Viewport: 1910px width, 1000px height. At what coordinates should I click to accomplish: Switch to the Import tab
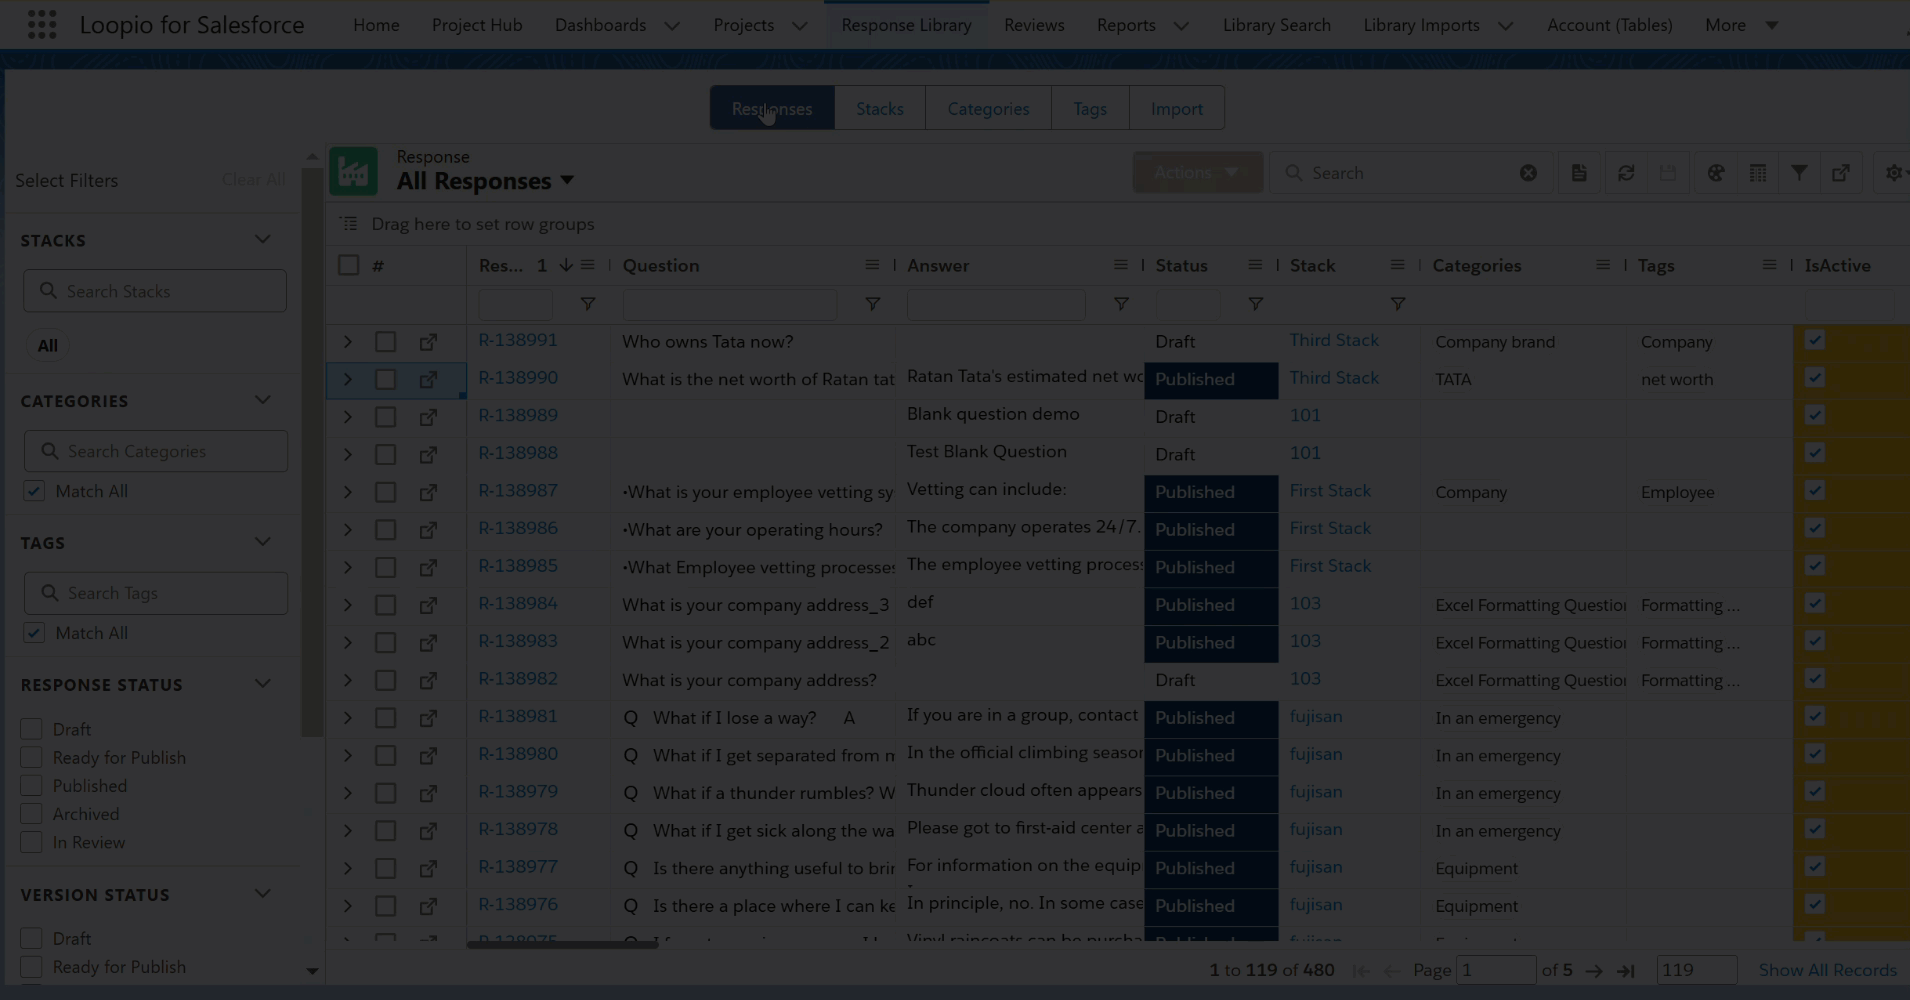coord(1177,108)
